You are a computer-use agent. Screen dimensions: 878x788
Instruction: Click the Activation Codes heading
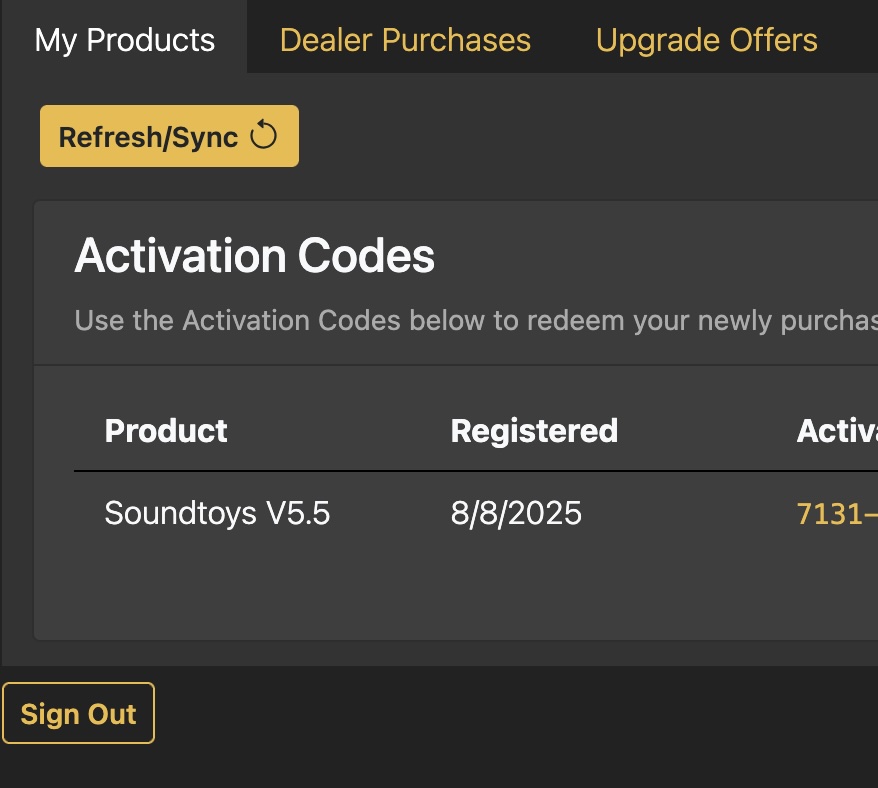tap(254, 255)
